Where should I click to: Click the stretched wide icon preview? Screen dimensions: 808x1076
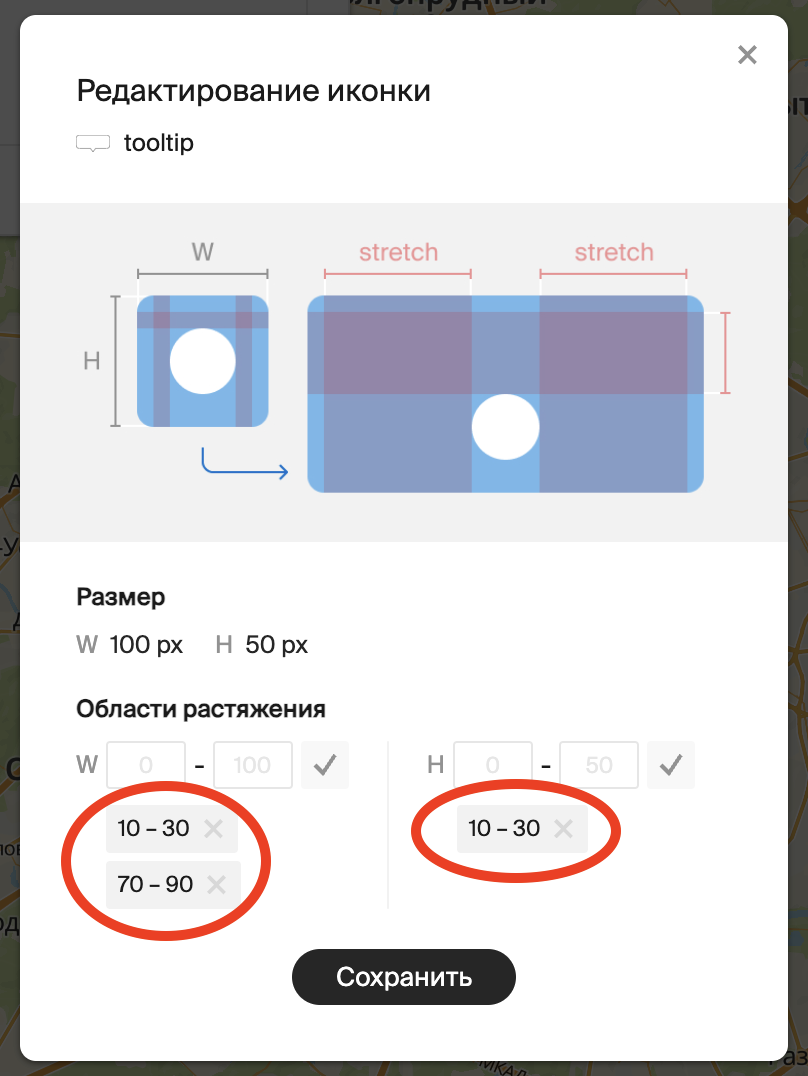(505, 394)
